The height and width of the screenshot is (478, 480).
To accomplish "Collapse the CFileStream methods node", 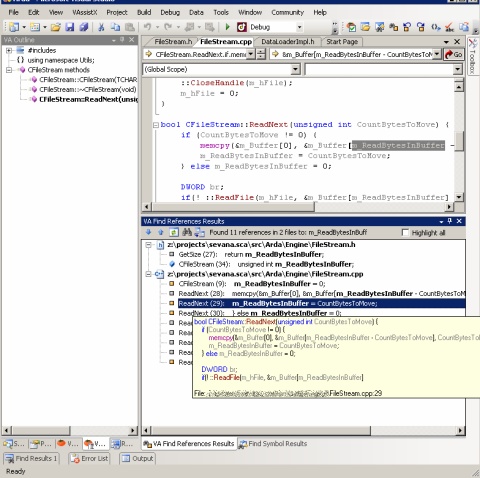I will click(9, 70).
